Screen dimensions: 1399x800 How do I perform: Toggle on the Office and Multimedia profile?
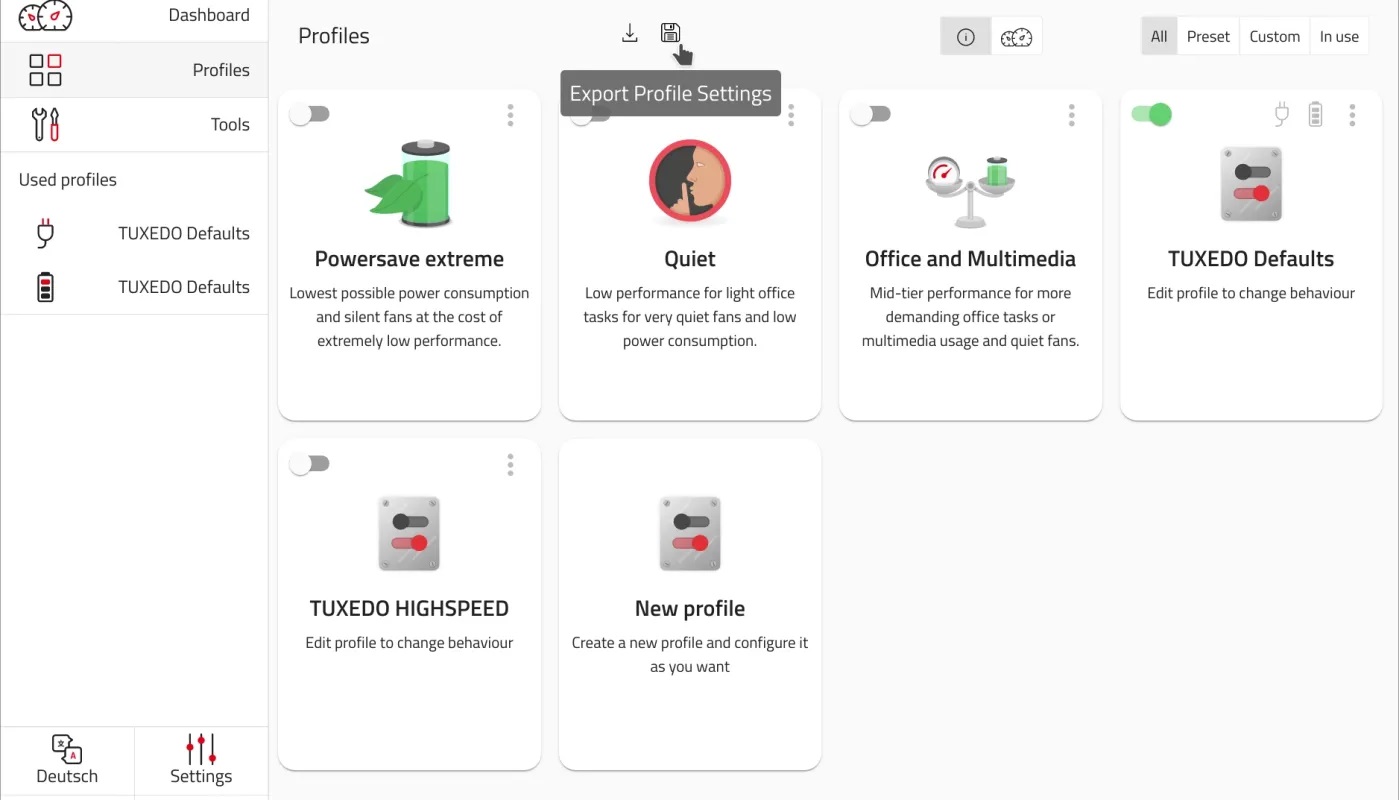pyautogui.click(x=870, y=115)
